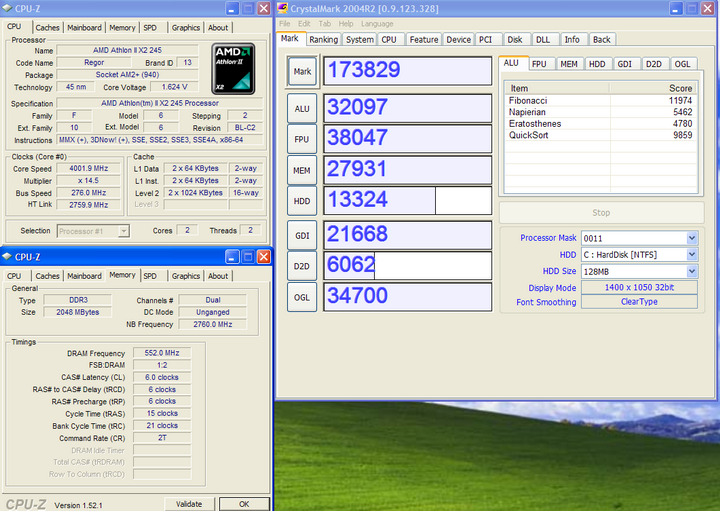Click the HDD score progress bar 13324
The height and width of the screenshot is (511, 720).
(x=408, y=201)
